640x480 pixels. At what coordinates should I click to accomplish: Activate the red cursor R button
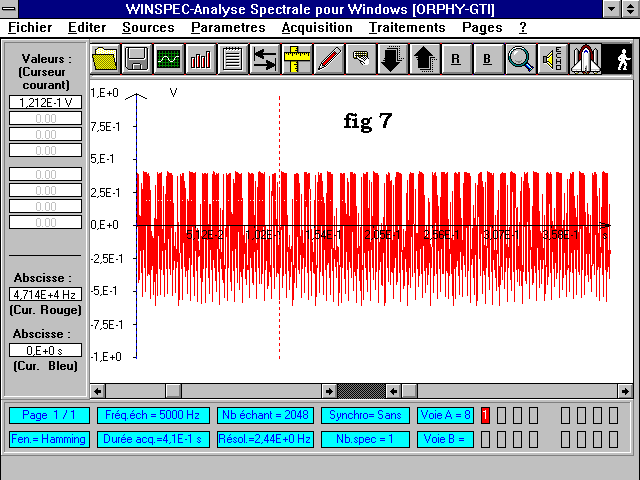click(x=456, y=59)
